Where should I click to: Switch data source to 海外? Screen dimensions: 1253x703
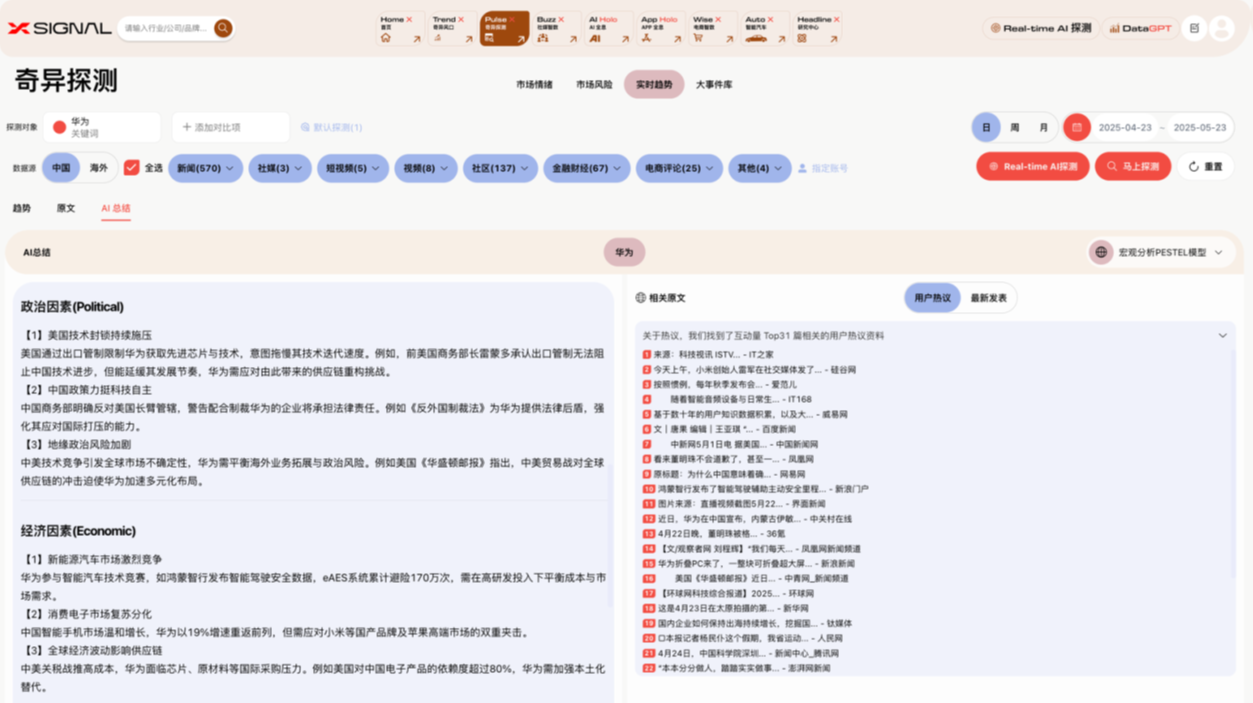tap(98, 168)
